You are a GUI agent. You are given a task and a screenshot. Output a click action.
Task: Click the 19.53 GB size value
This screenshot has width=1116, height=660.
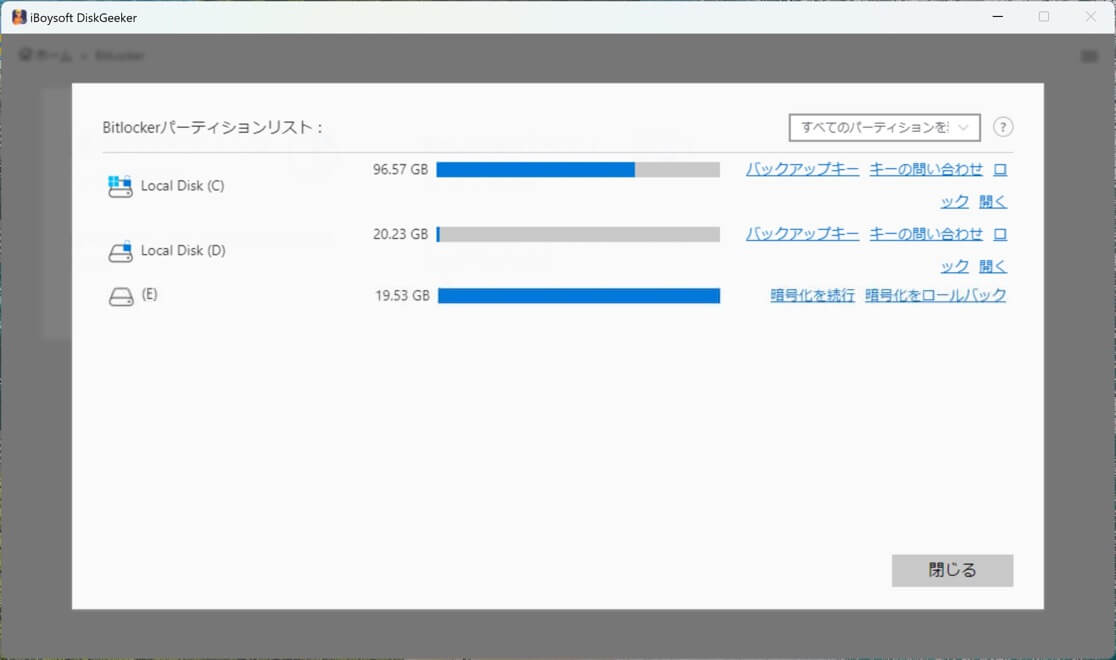coord(402,295)
